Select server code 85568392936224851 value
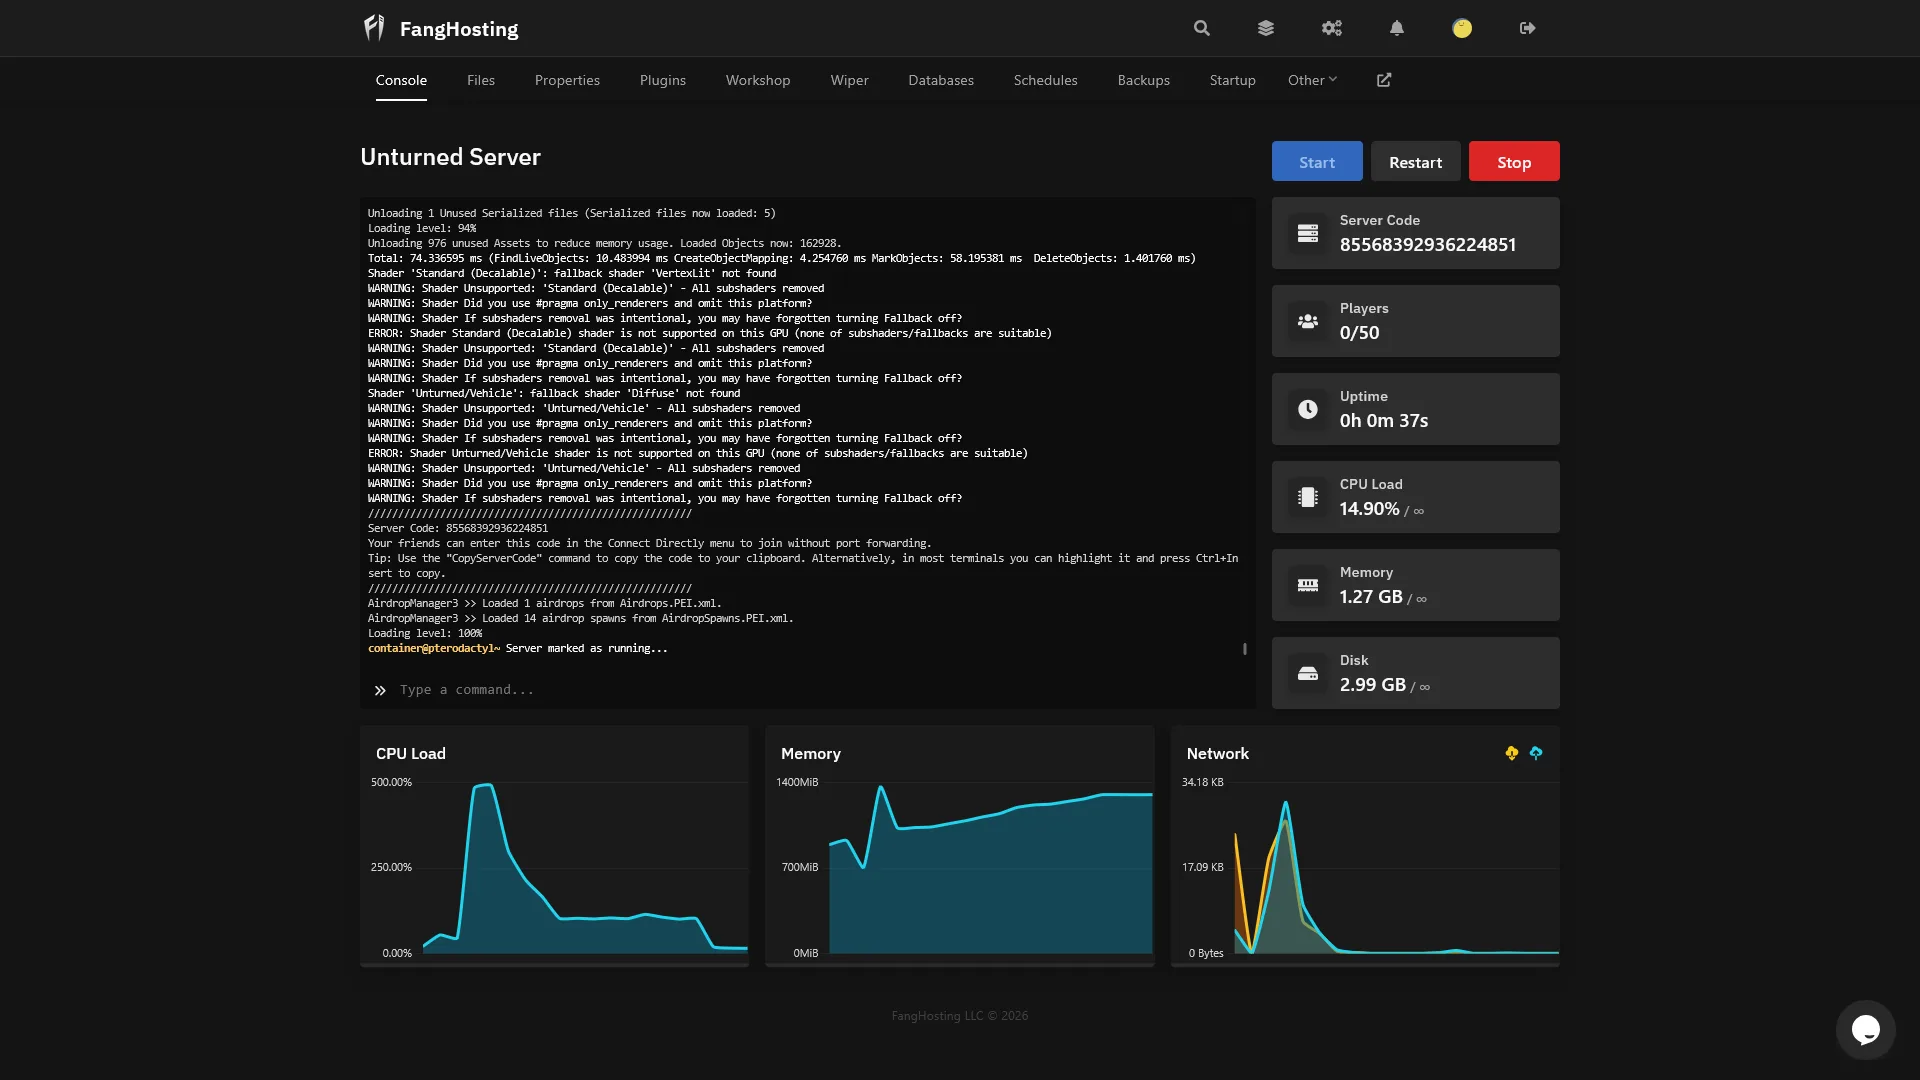This screenshot has height=1080, width=1920. [1428, 245]
